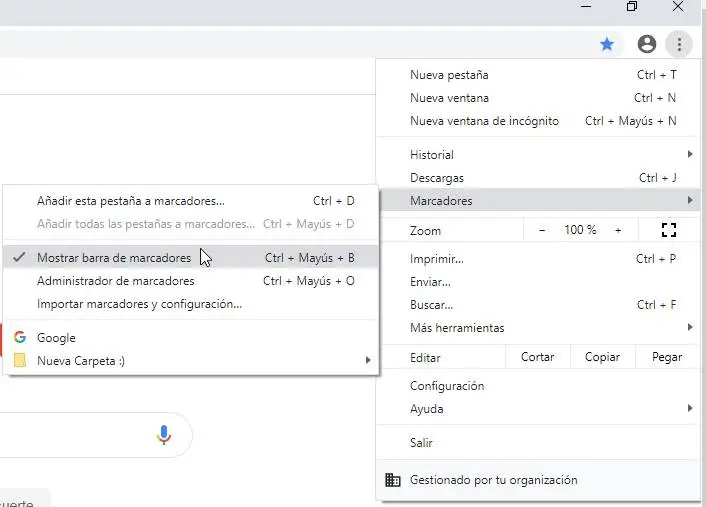This screenshot has width=706, height=507.
Task: Click the organization building icon
Action: tap(393, 480)
